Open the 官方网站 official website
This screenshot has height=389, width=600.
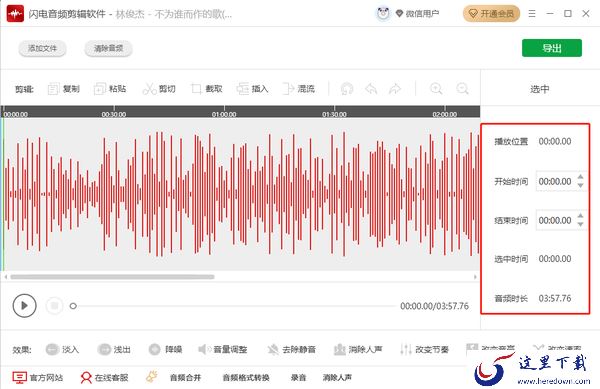coord(38,378)
